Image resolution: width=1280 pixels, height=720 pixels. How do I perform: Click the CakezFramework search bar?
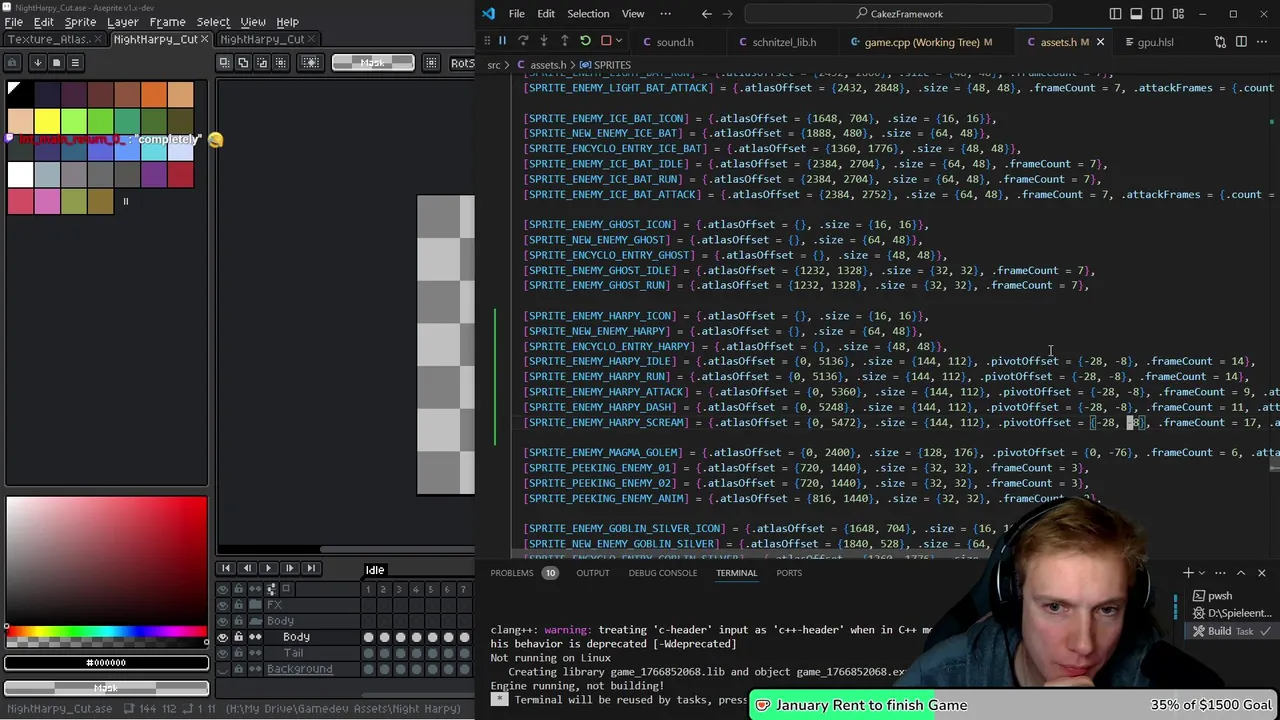point(900,14)
